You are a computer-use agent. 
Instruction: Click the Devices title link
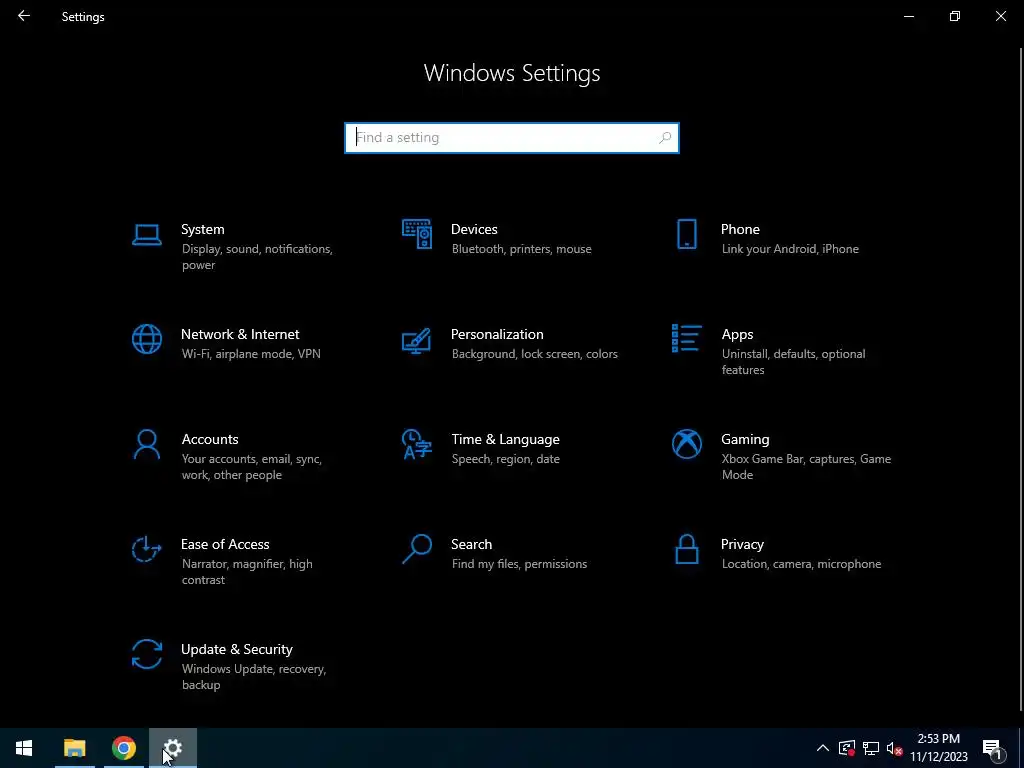(x=474, y=229)
